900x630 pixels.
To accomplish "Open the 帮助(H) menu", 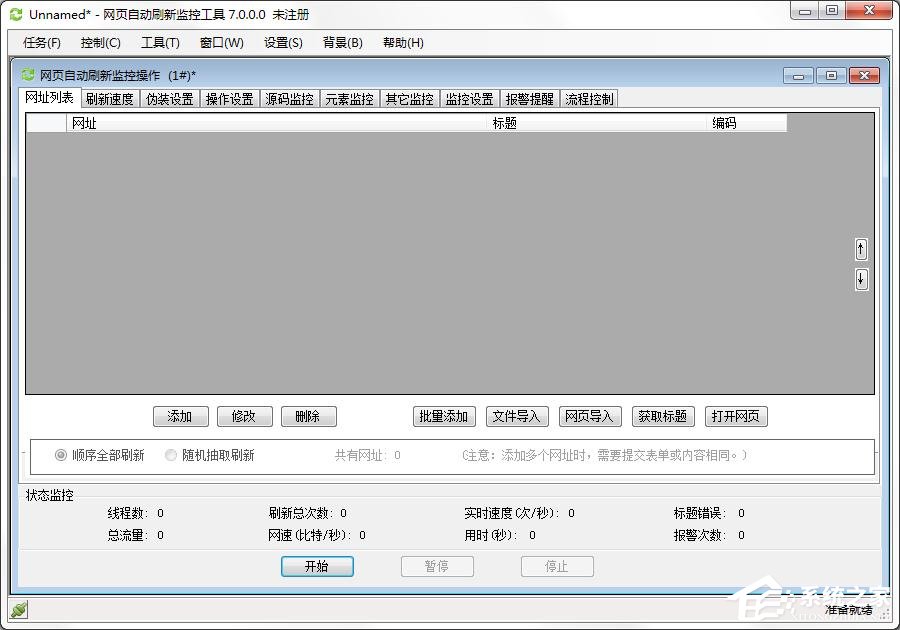I will pyautogui.click(x=402, y=43).
